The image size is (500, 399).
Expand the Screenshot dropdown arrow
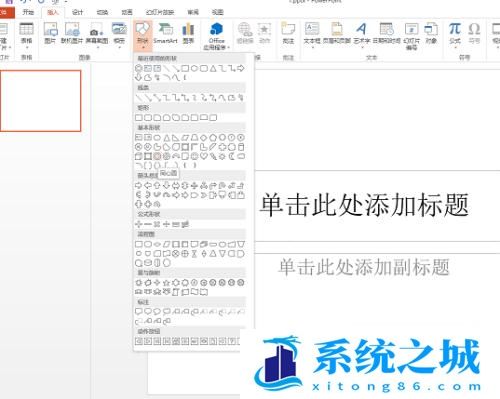pos(98,48)
